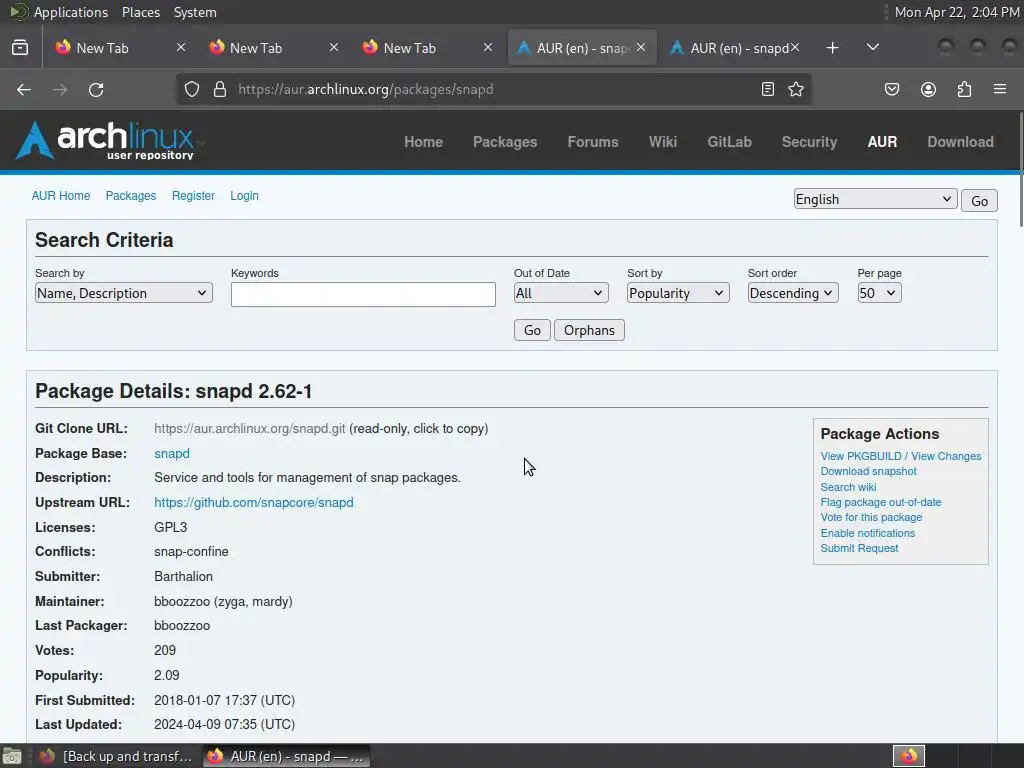Screen dimensions: 1024x768
Task: Open the Per page dropdown
Action: click(879, 293)
